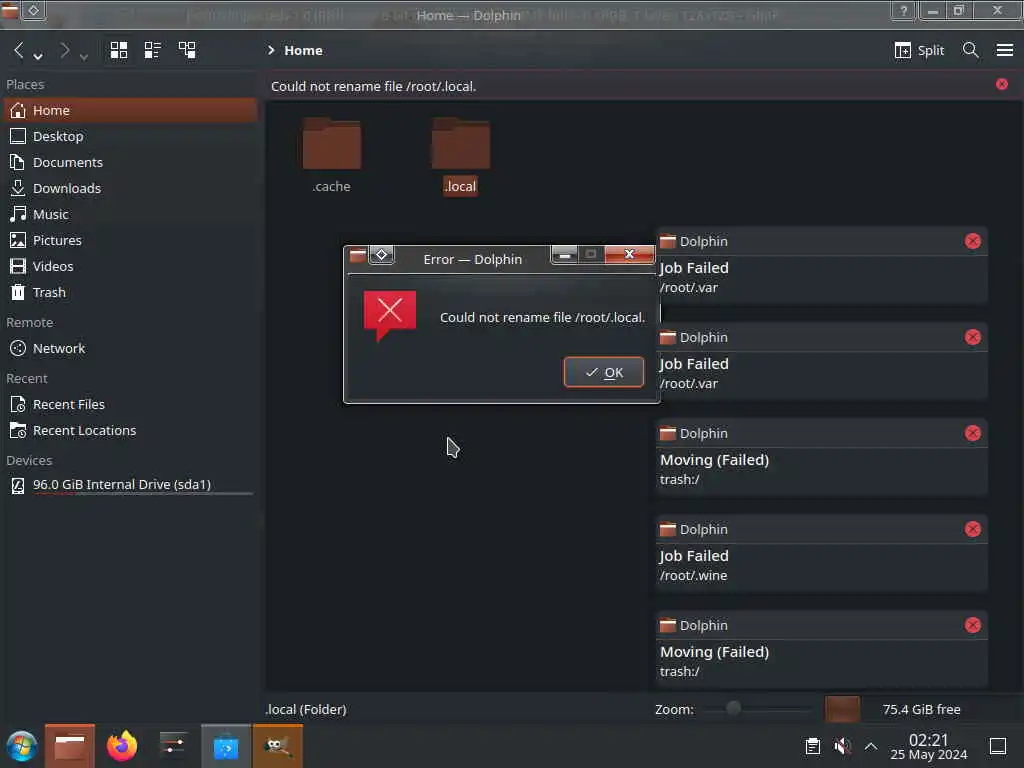1024x768 pixels.
Task: Open Desktop in Places panel
Action: click(x=131, y=136)
